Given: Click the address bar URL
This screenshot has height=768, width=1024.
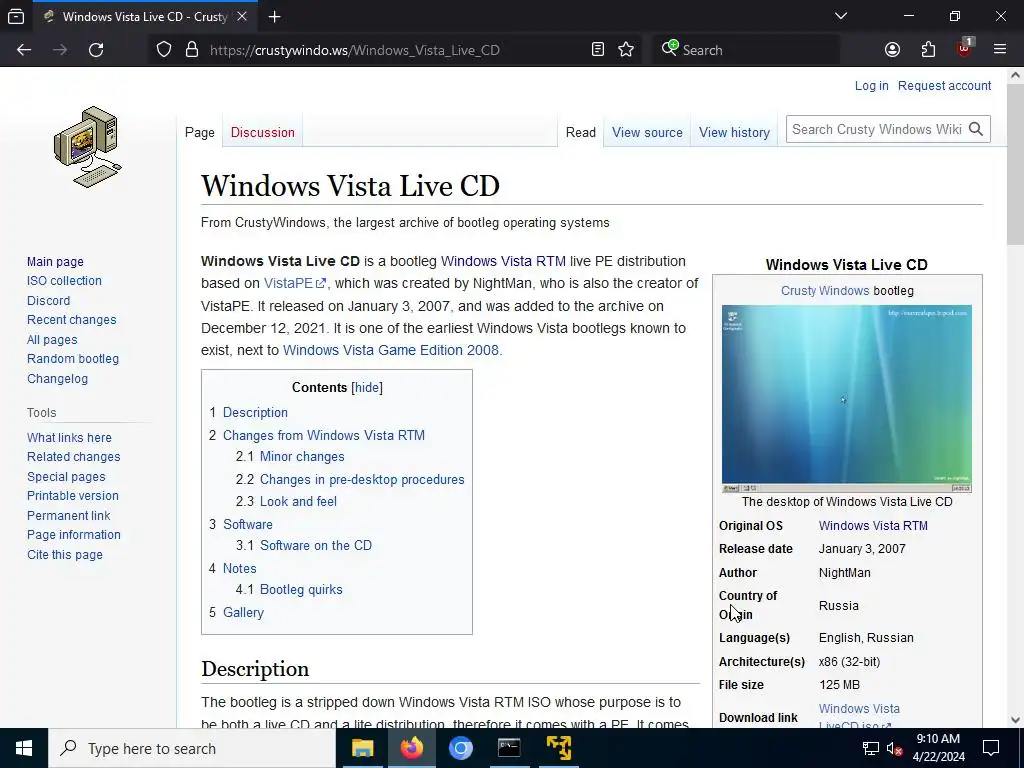Looking at the screenshot, I should [355, 50].
